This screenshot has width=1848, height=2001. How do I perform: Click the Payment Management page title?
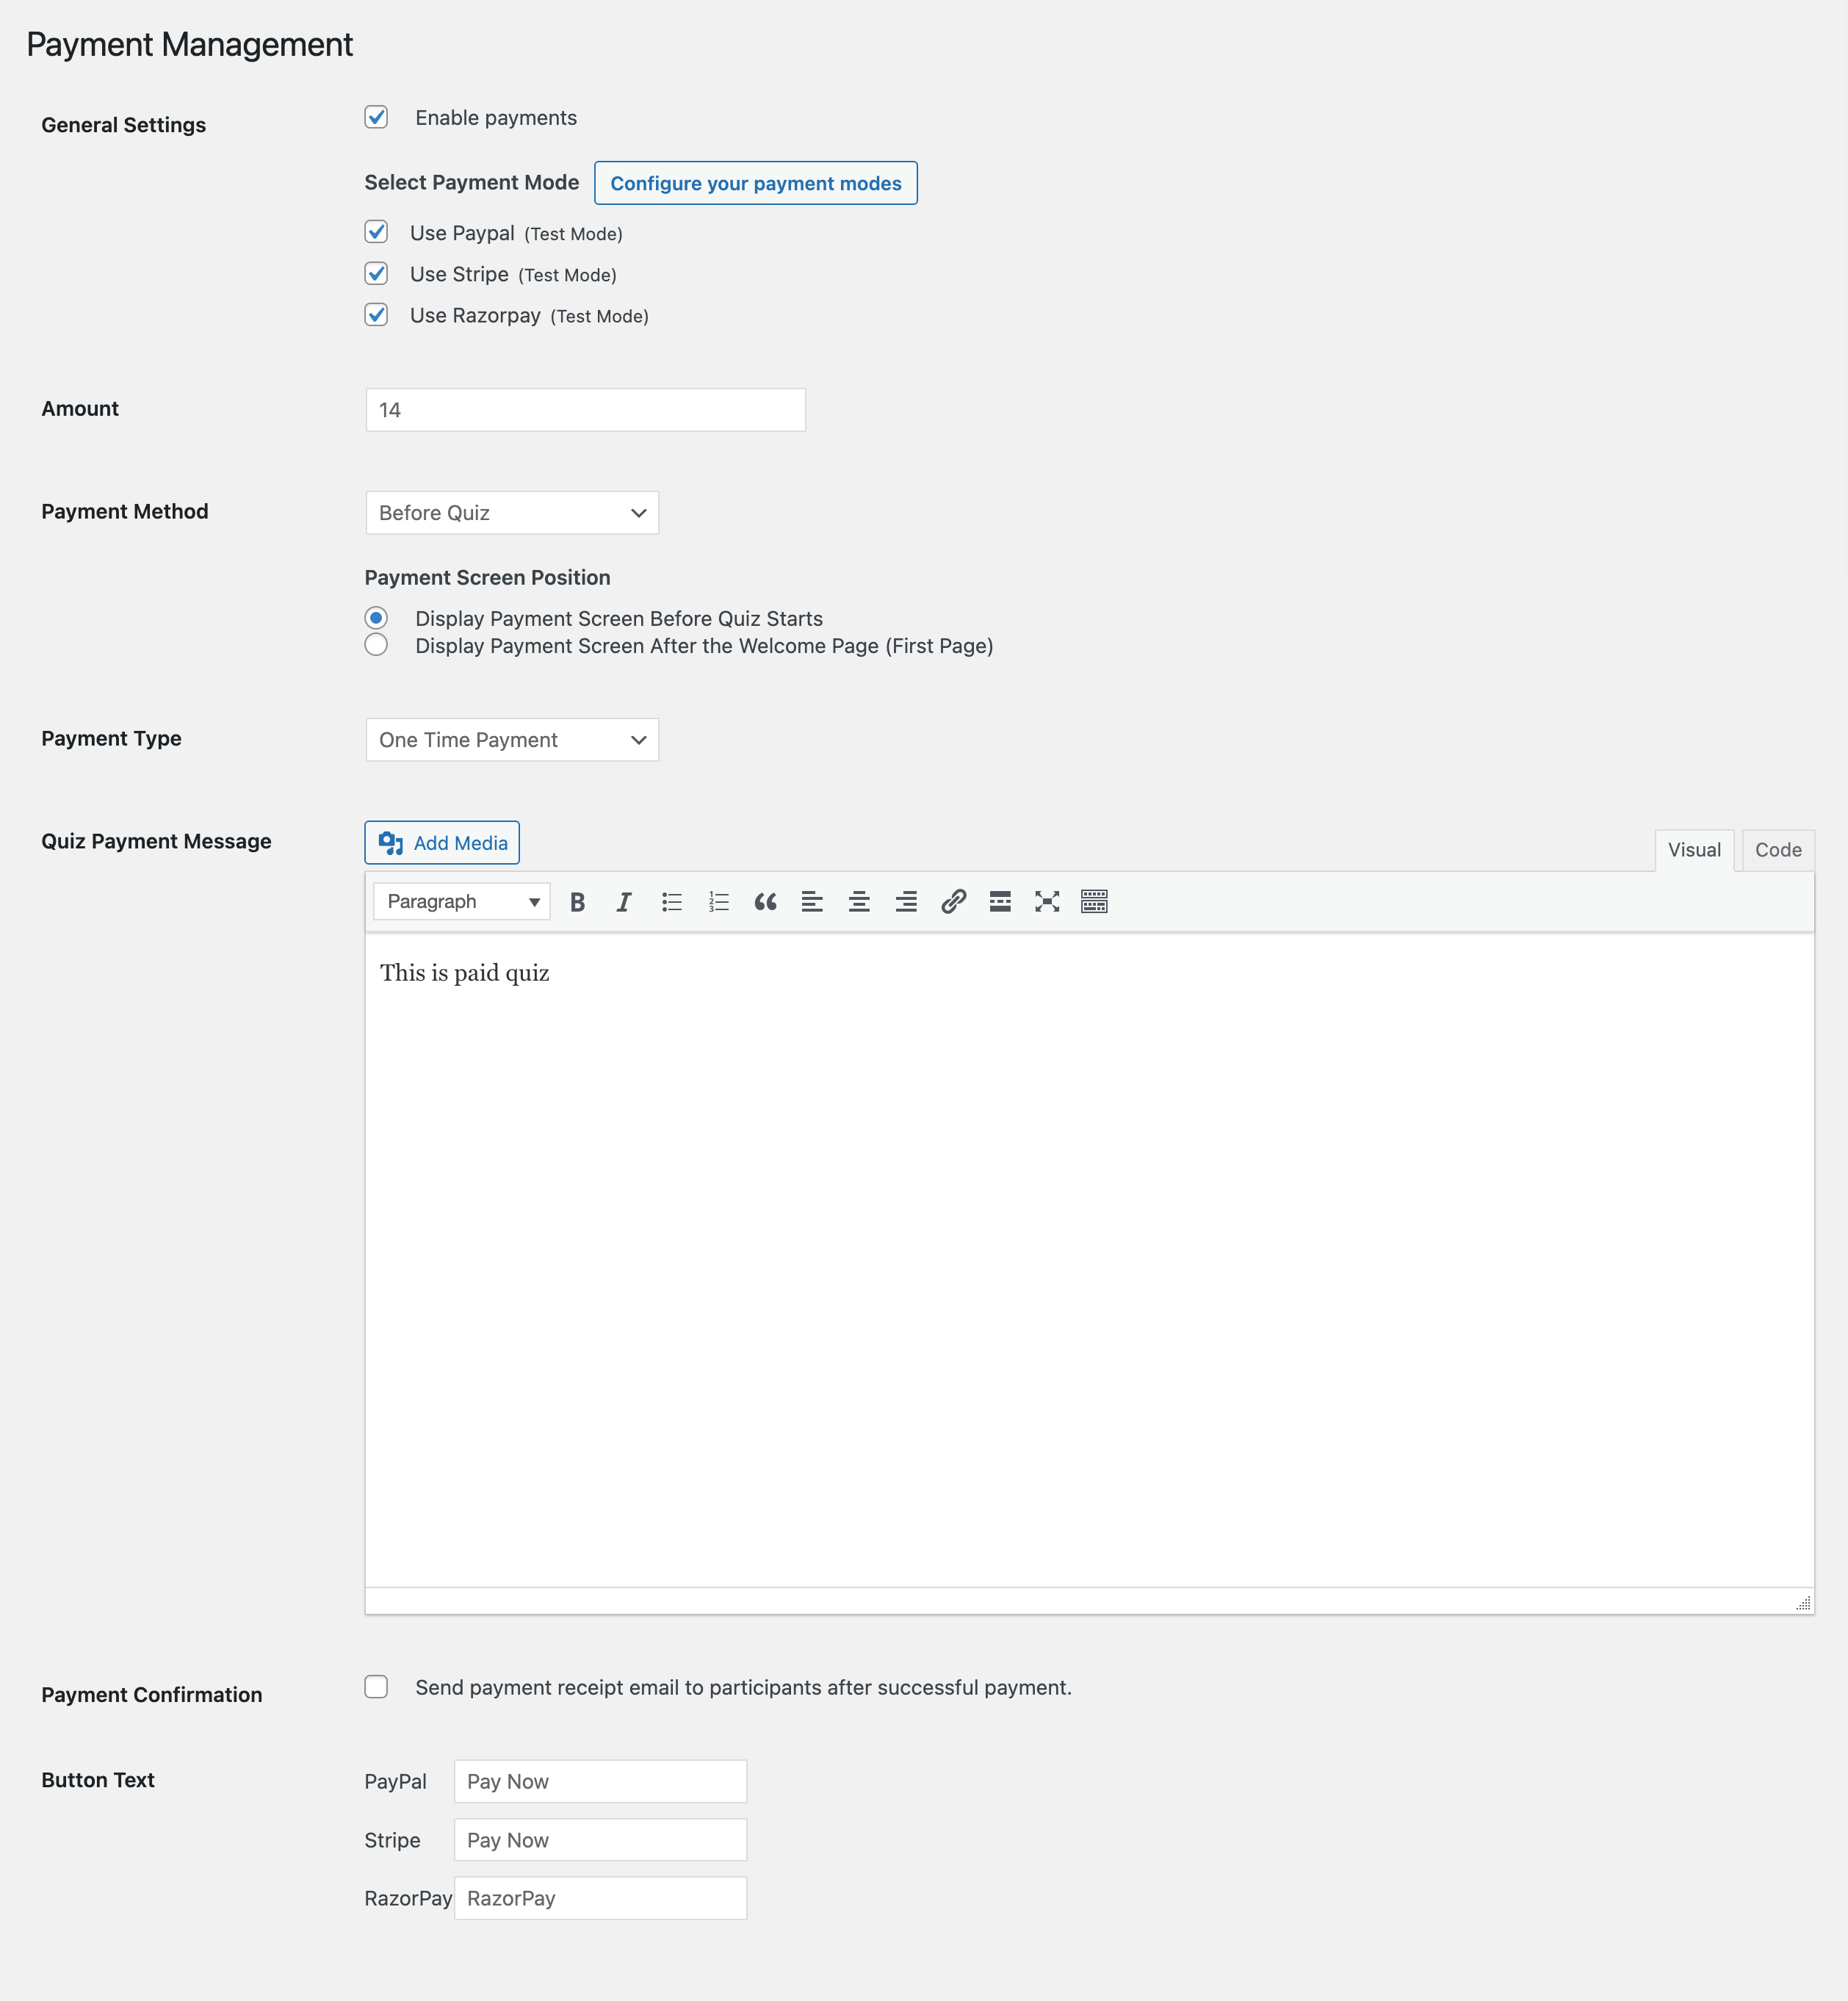point(190,45)
